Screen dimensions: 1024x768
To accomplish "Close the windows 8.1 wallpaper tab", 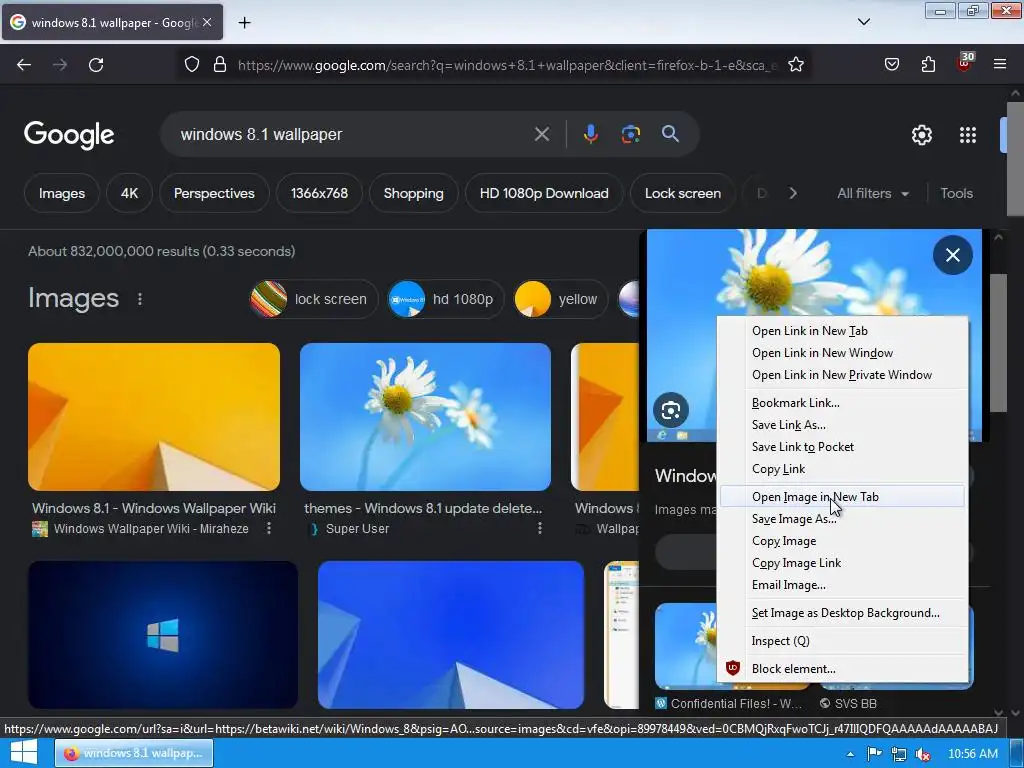I will point(207,22).
